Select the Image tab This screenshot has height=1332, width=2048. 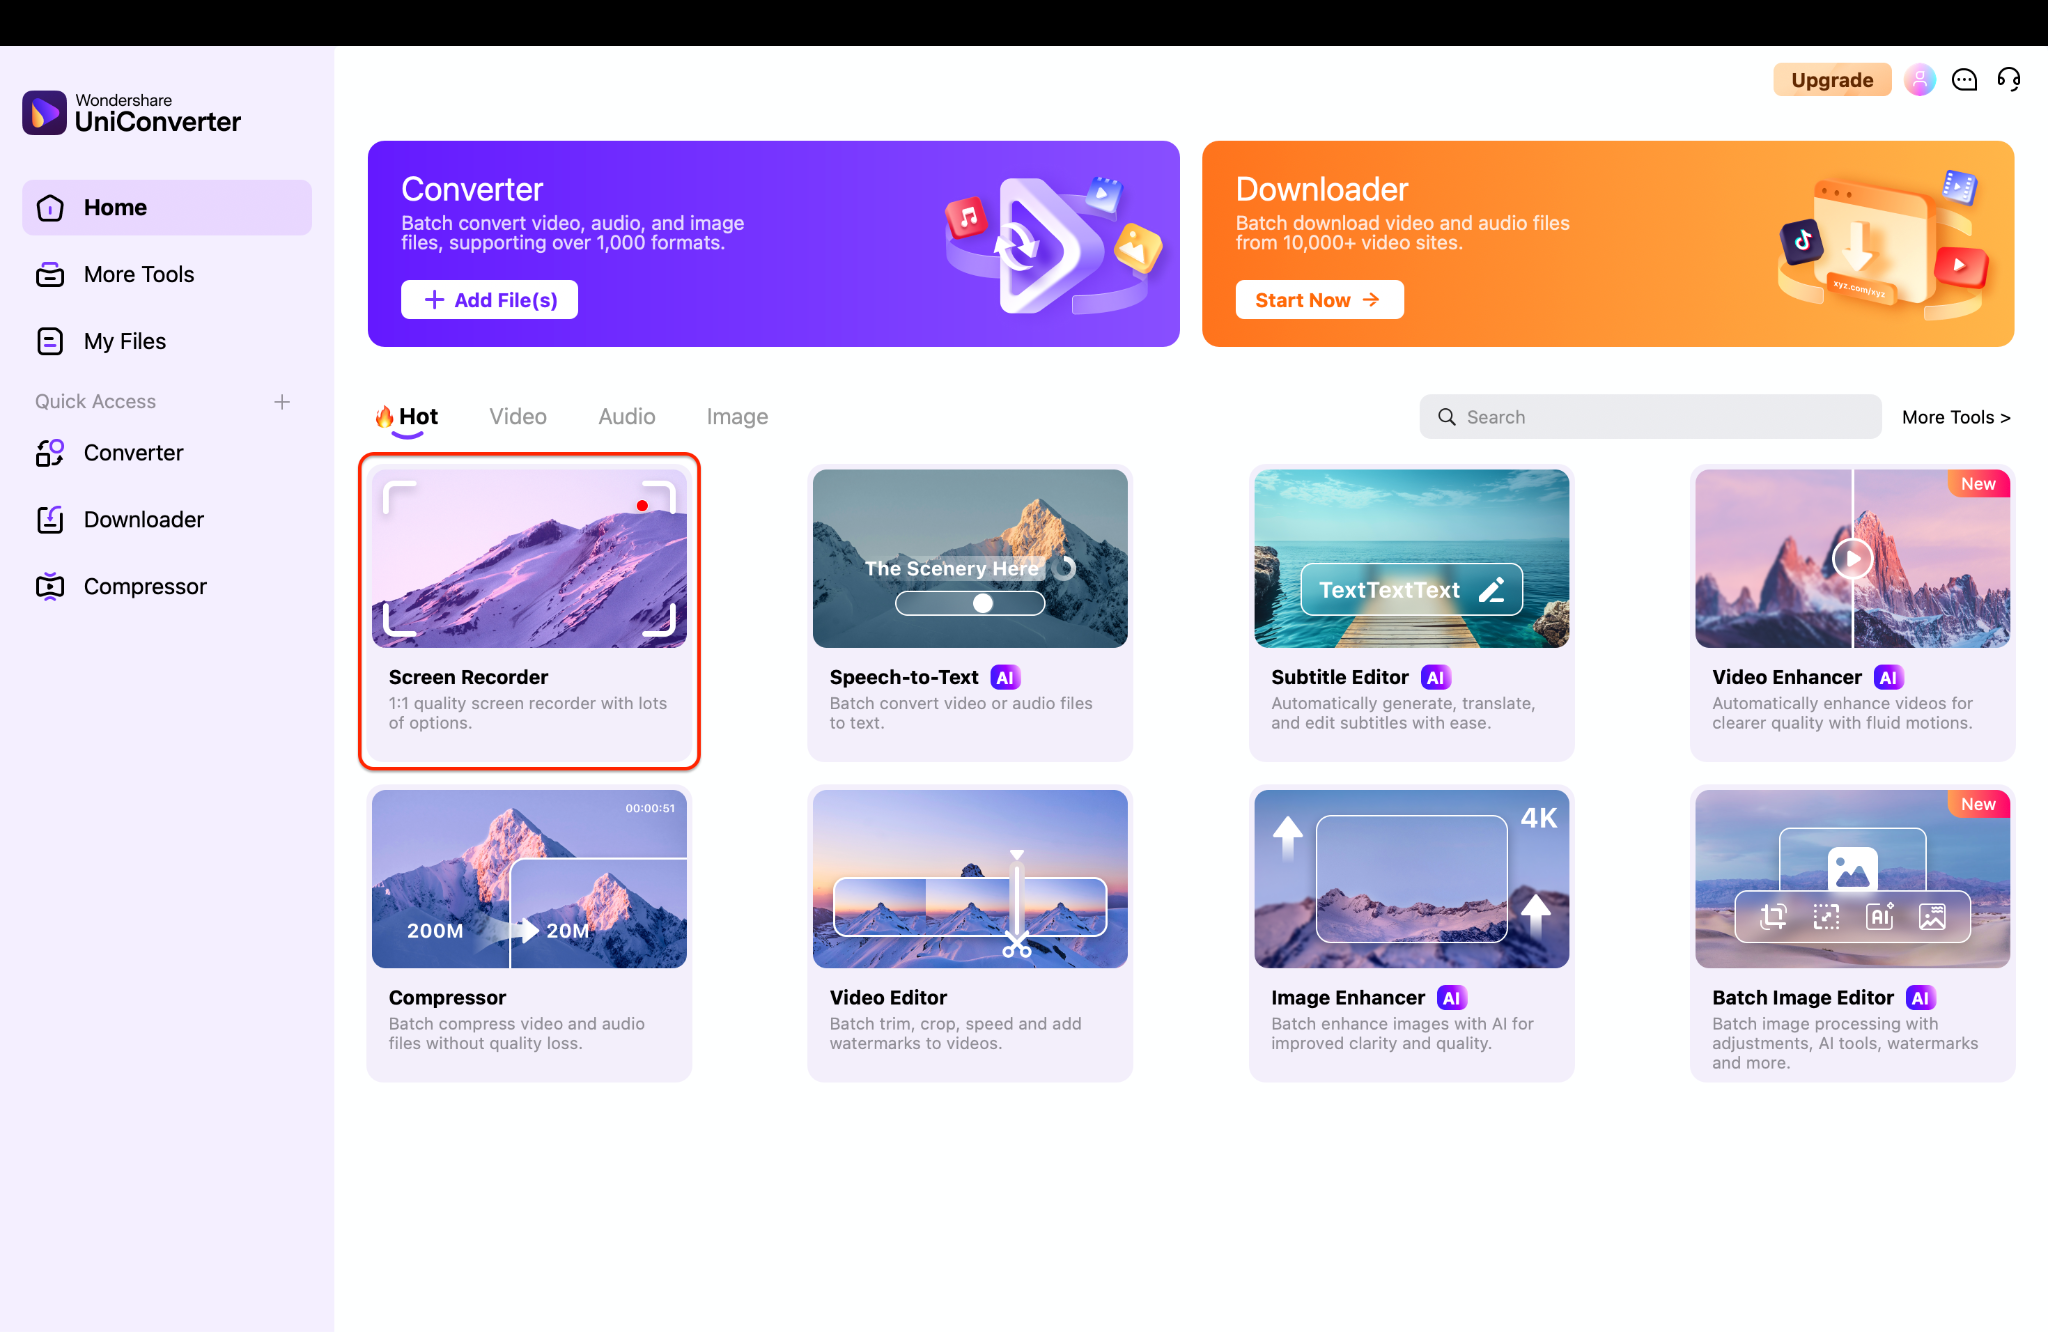(x=737, y=416)
